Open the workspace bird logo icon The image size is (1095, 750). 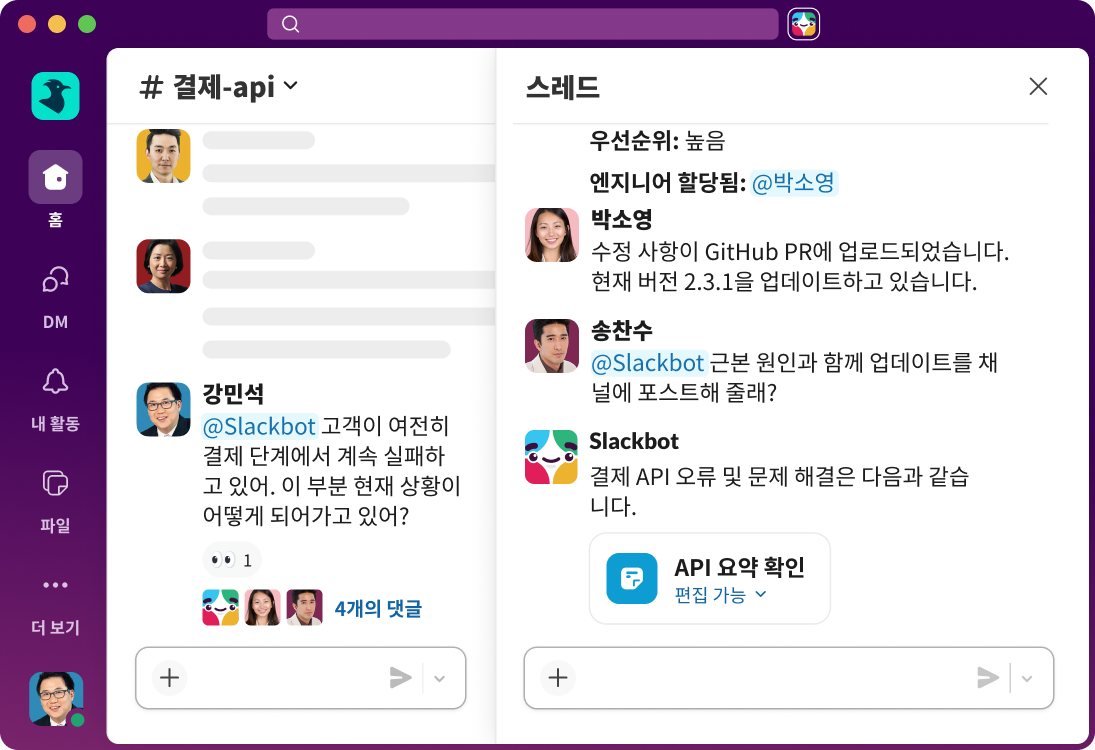tap(55, 96)
